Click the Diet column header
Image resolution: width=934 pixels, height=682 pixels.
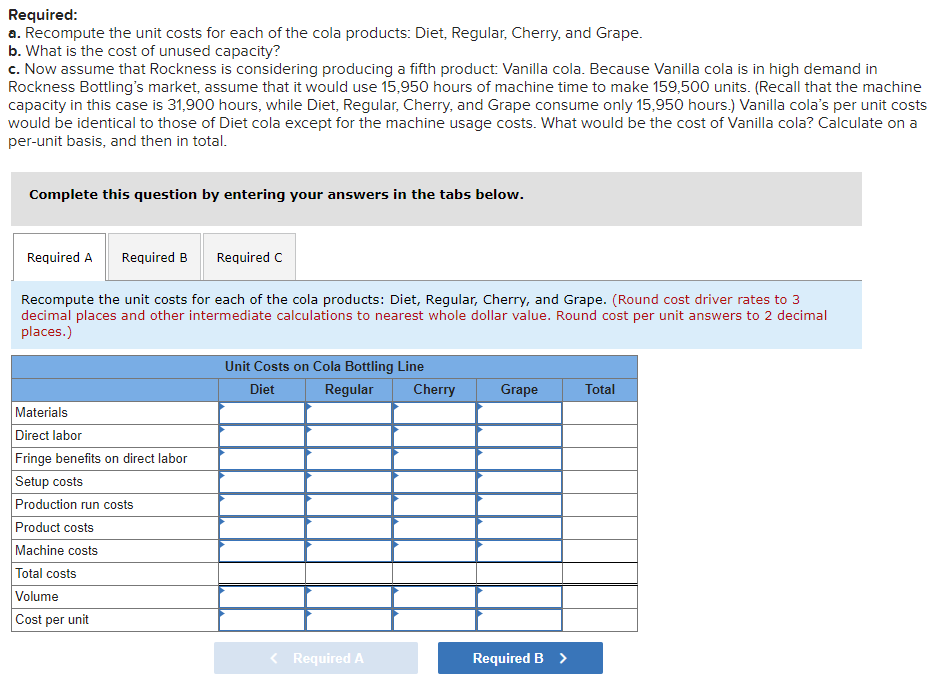click(x=262, y=390)
